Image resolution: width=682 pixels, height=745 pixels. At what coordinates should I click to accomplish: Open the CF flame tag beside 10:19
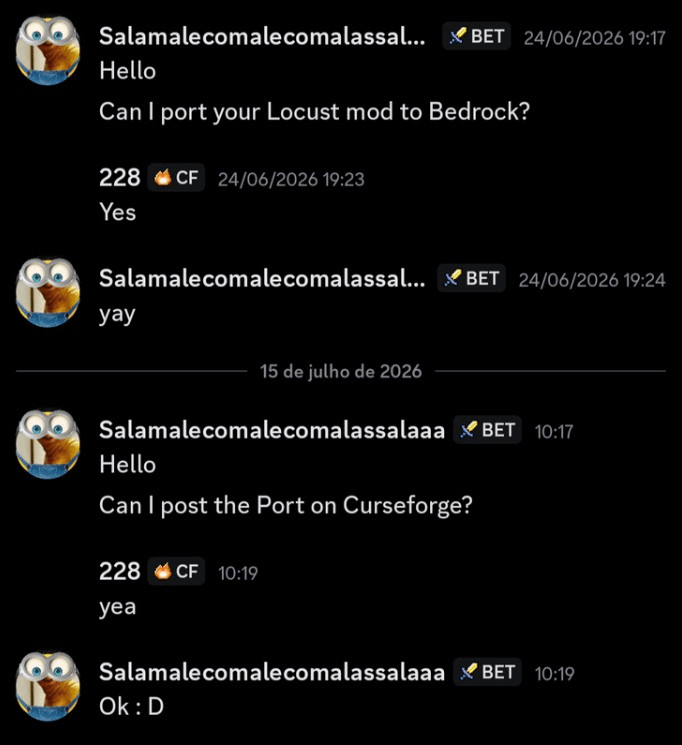click(x=176, y=571)
